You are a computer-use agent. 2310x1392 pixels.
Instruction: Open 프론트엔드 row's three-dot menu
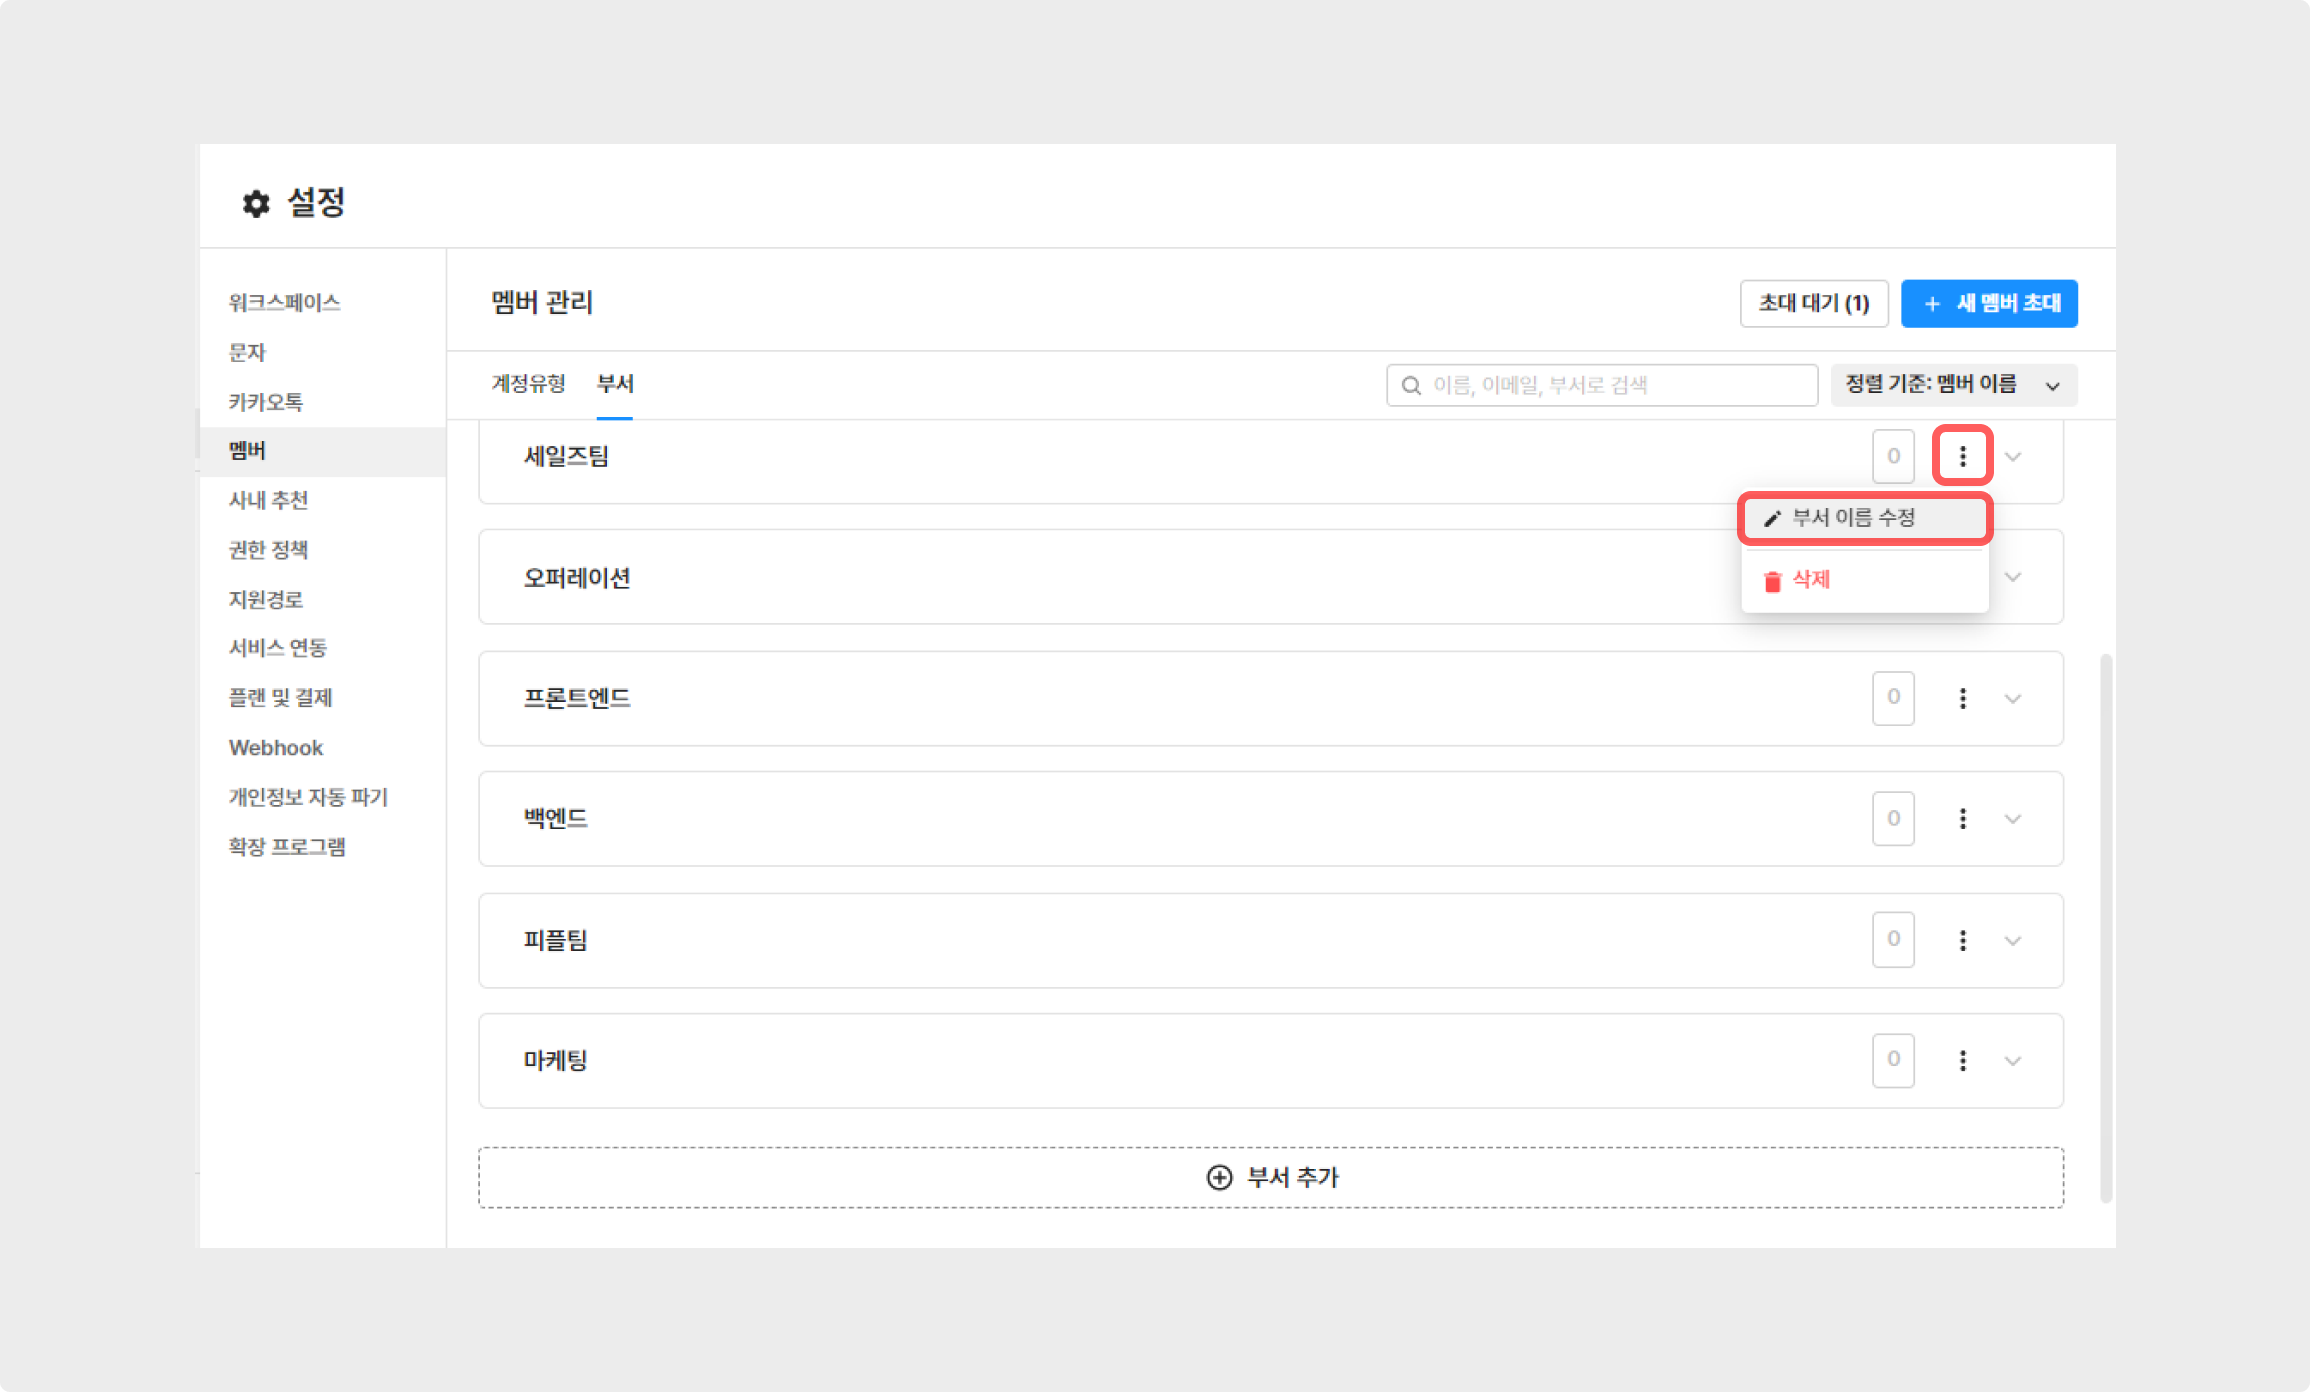(1962, 698)
